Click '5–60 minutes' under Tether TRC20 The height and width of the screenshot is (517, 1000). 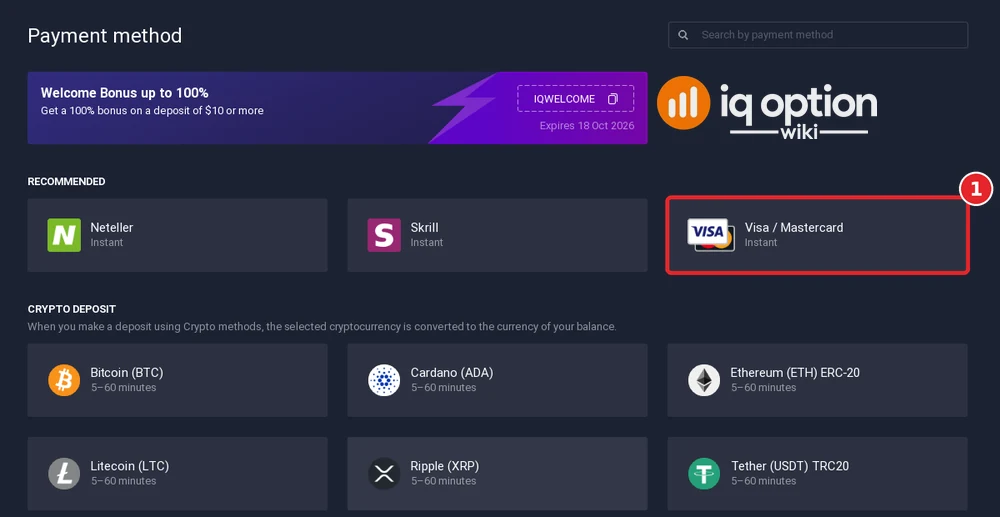[x=763, y=481]
